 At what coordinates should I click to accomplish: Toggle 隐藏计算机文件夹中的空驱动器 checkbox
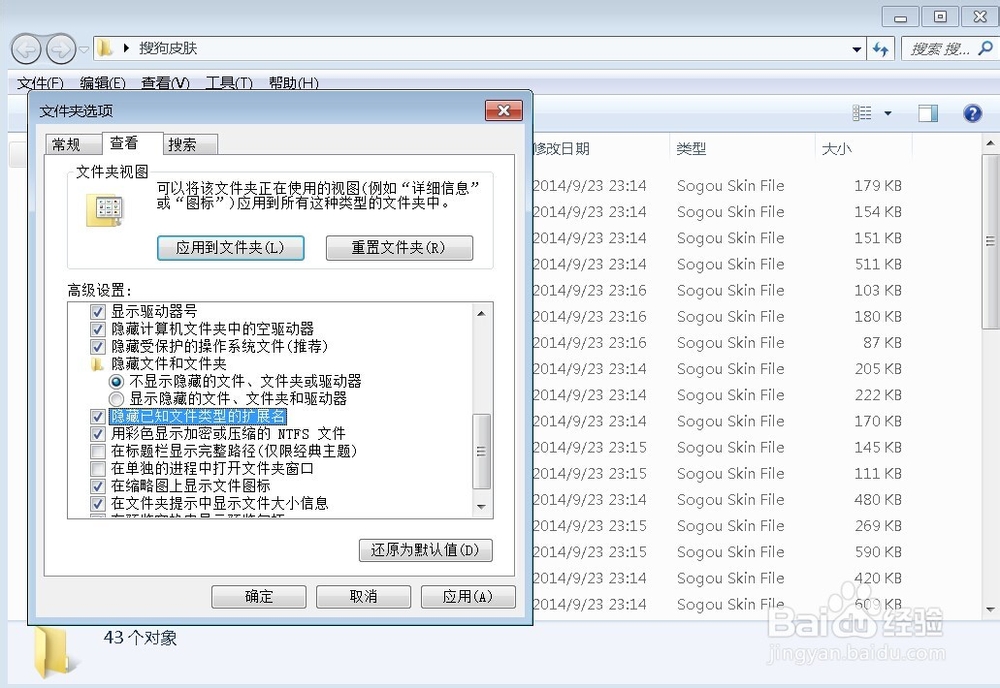[x=98, y=329]
